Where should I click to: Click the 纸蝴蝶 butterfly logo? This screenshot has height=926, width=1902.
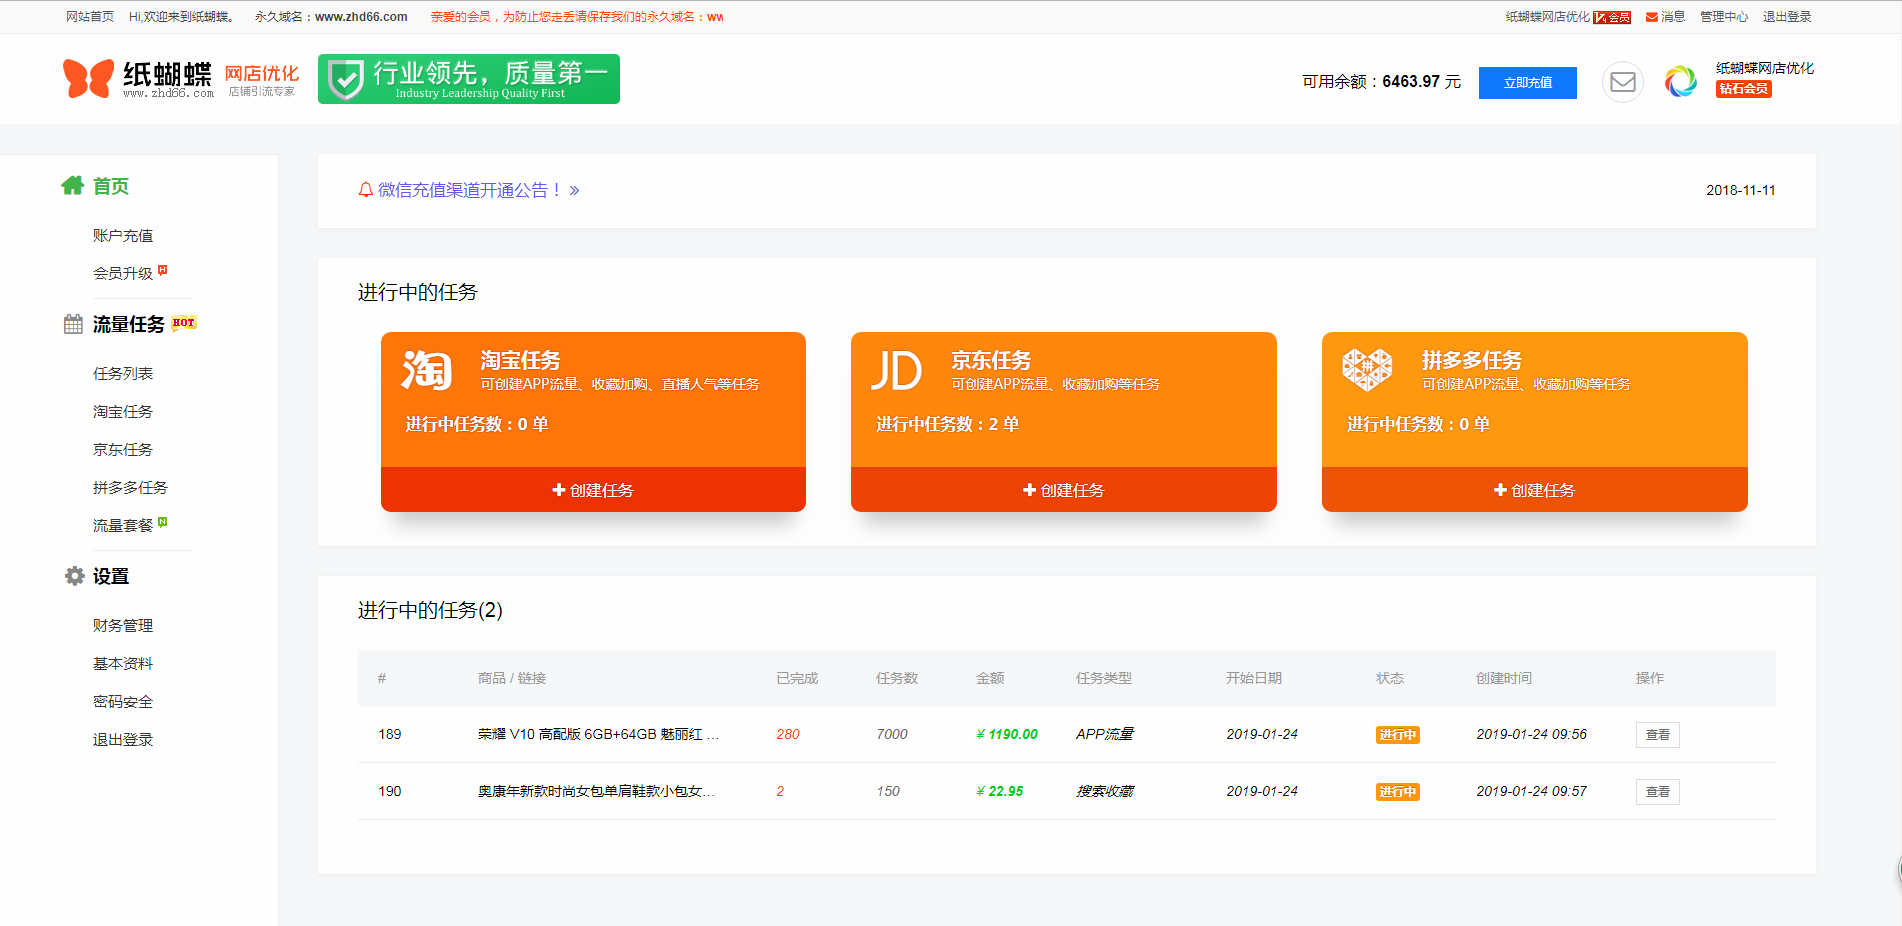pyautogui.click(x=88, y=78)
